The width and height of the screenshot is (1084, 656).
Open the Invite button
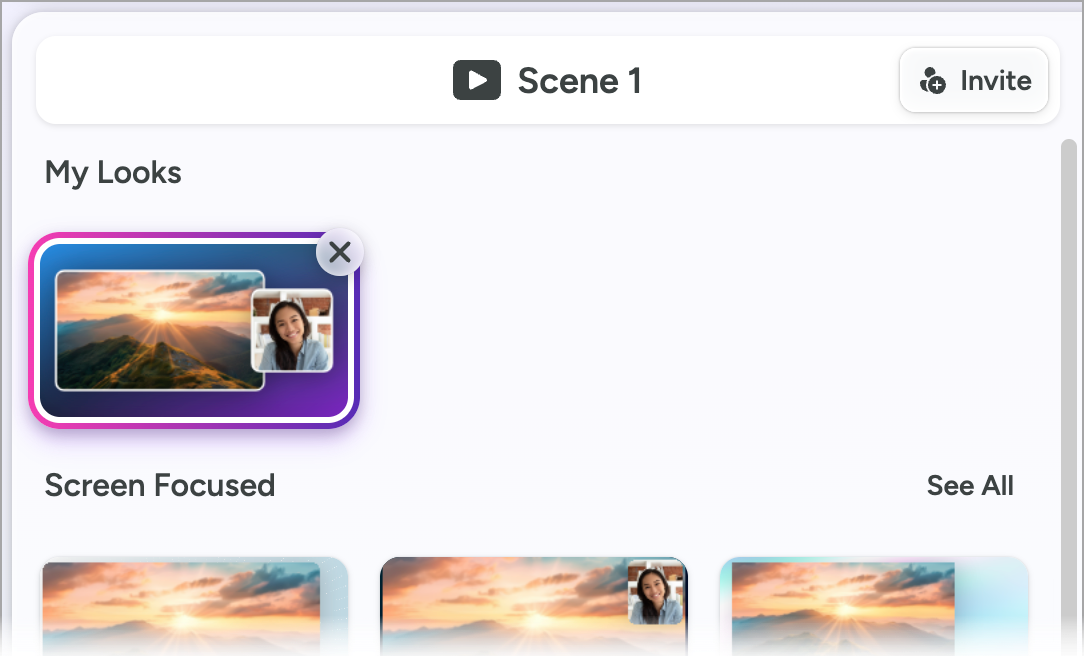[x=973, y=80]
